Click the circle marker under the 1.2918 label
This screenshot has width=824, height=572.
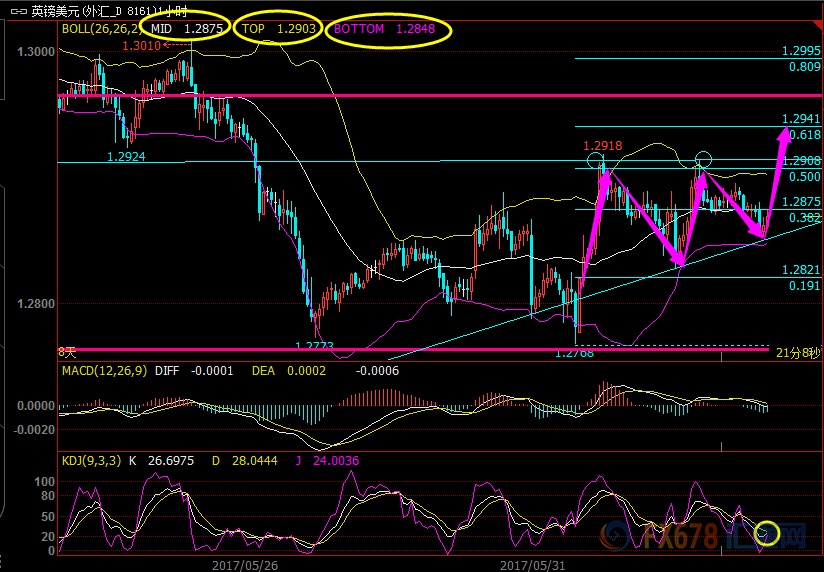click(596, 161)
